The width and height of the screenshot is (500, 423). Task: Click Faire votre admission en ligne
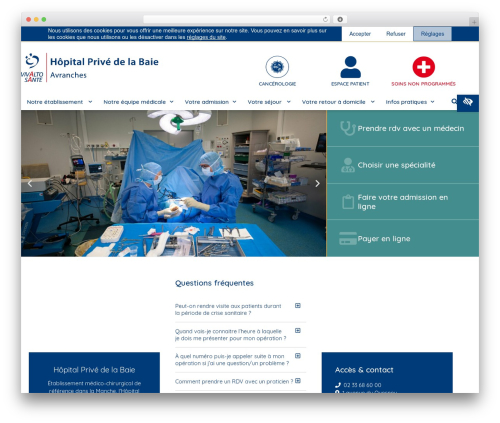(403, 202)
